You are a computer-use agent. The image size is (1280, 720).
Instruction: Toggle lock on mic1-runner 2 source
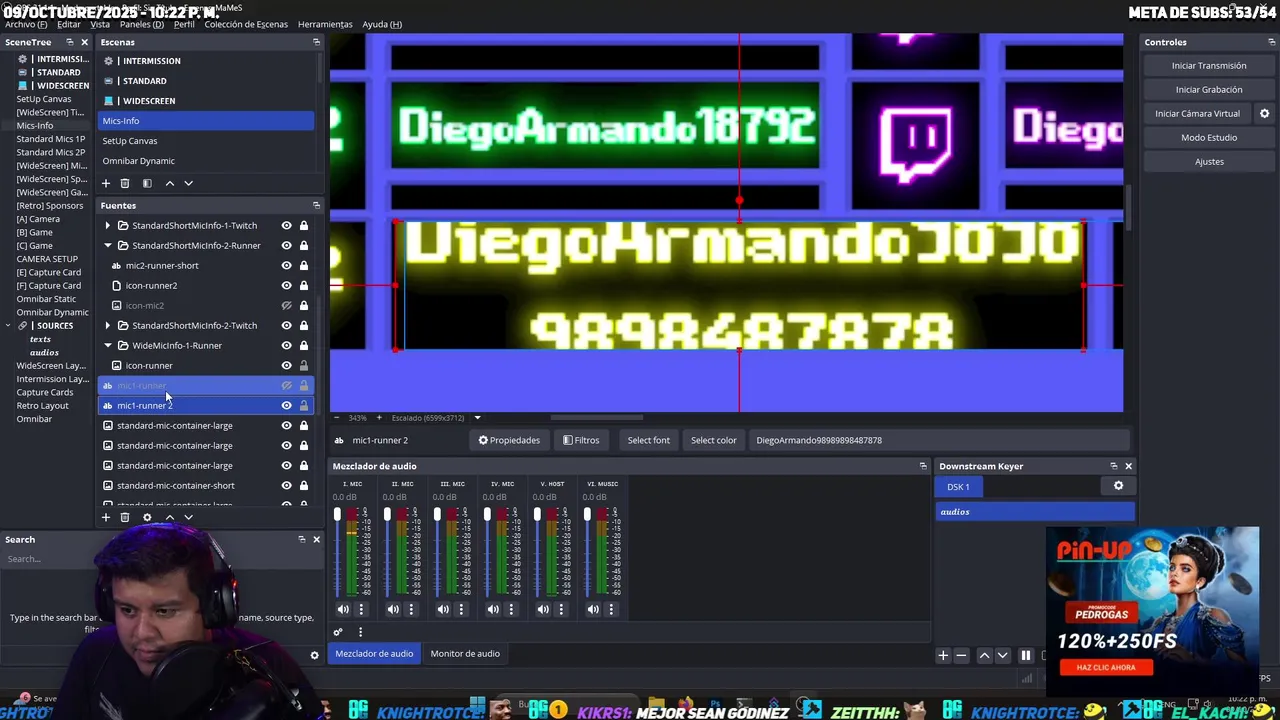coord(304,406)
